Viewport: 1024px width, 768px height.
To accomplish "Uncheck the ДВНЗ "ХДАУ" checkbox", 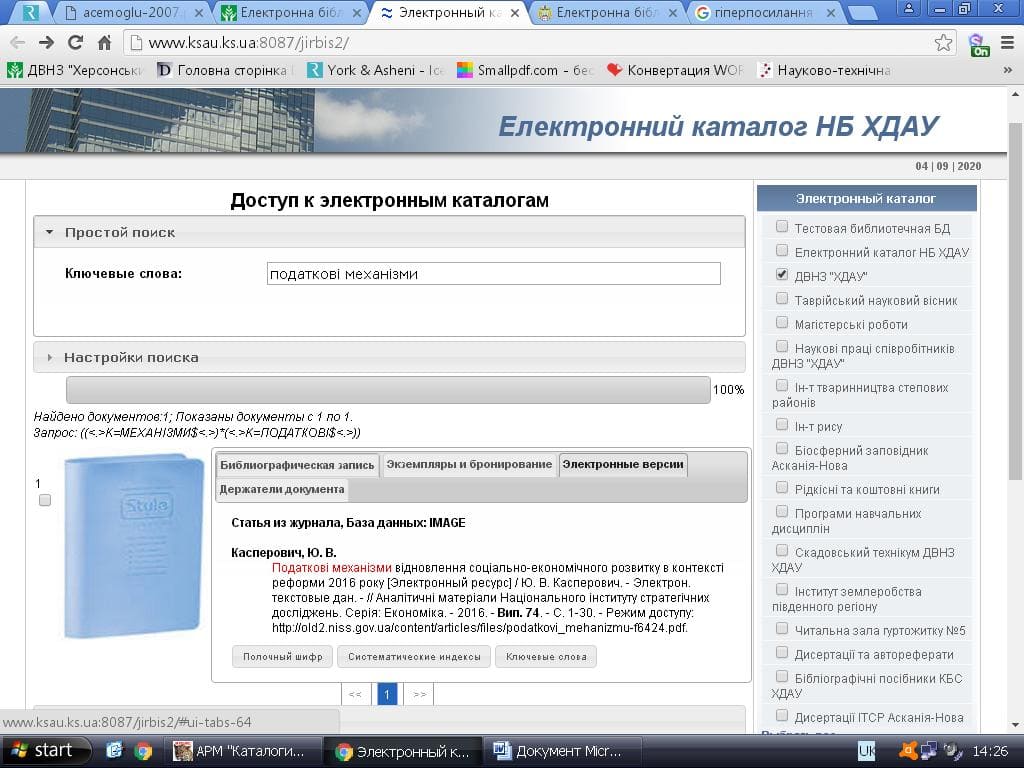I will pyautogui.click(x=782, y=274).
